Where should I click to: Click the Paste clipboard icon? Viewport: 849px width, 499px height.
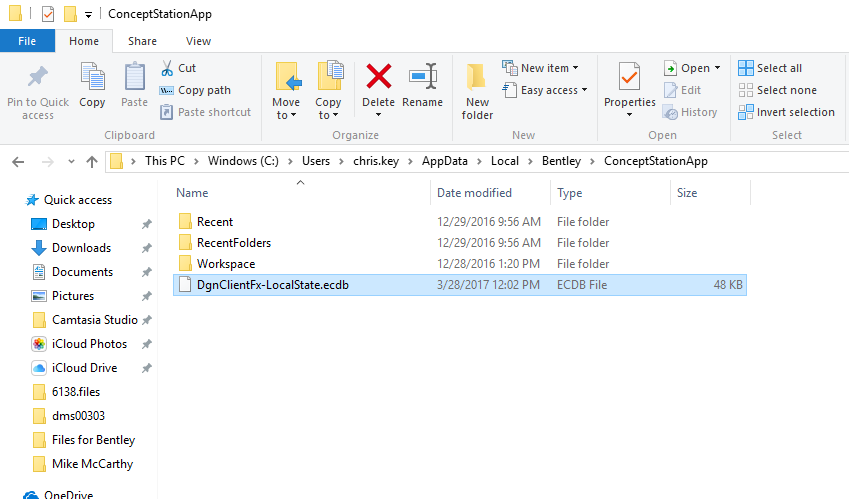pyautogui.click(x=134, y=76)
